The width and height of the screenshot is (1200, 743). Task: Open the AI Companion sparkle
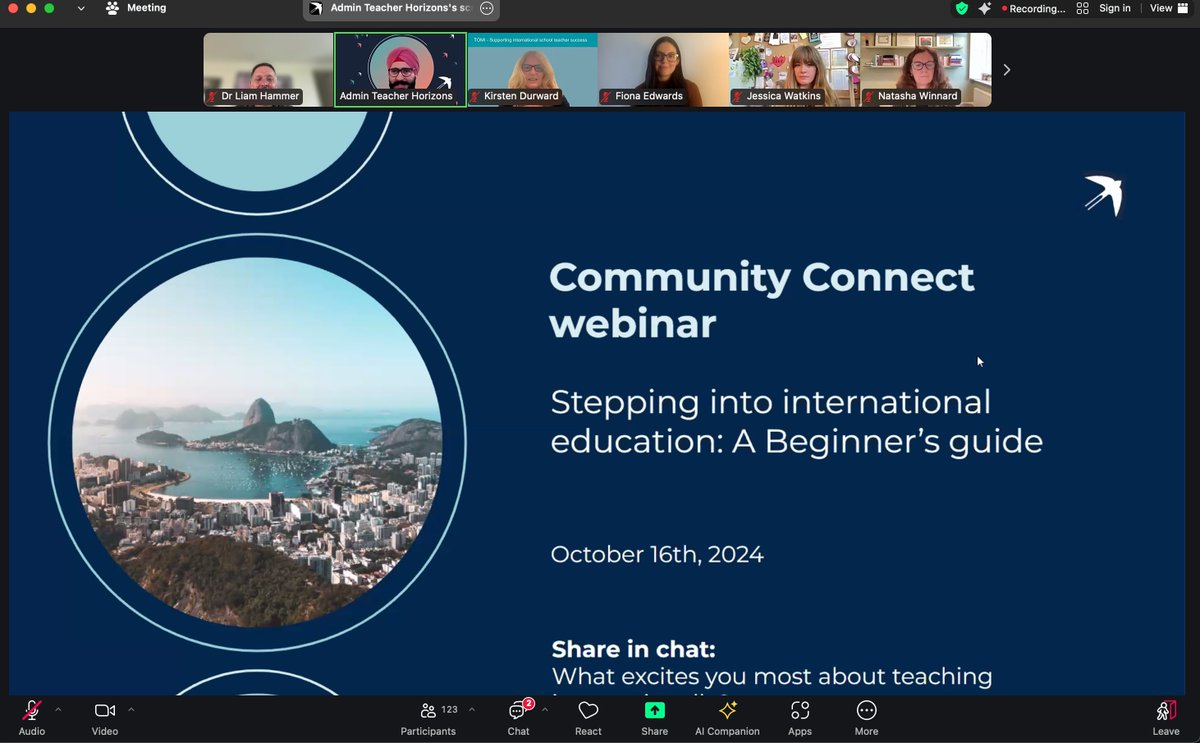tap(728, 717)
